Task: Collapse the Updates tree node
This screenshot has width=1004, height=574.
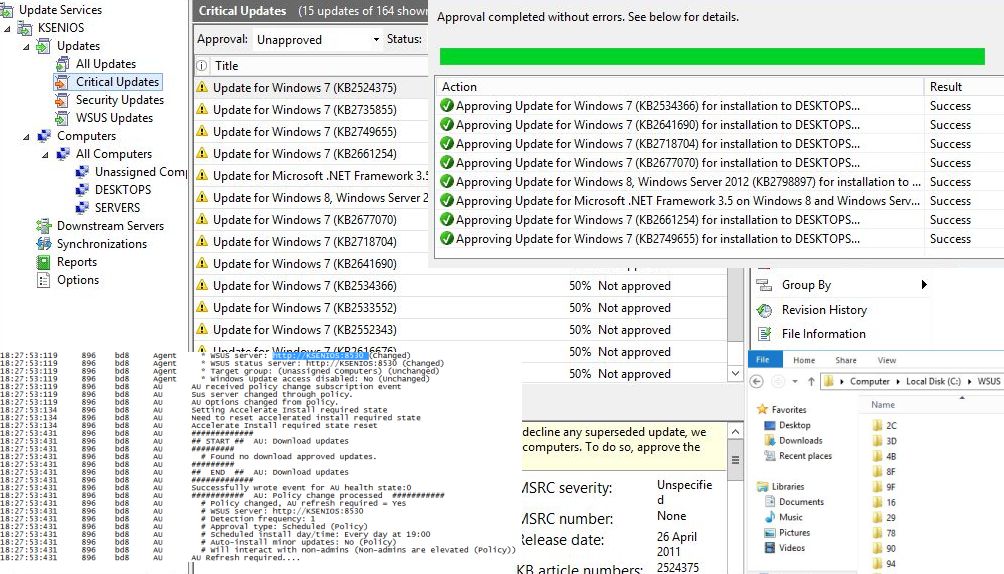Action: click(26, 47)
